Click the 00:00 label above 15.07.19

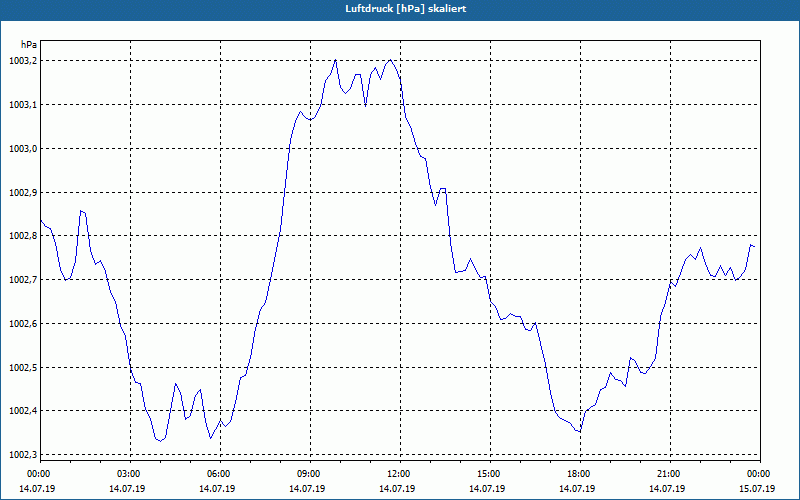760,474
